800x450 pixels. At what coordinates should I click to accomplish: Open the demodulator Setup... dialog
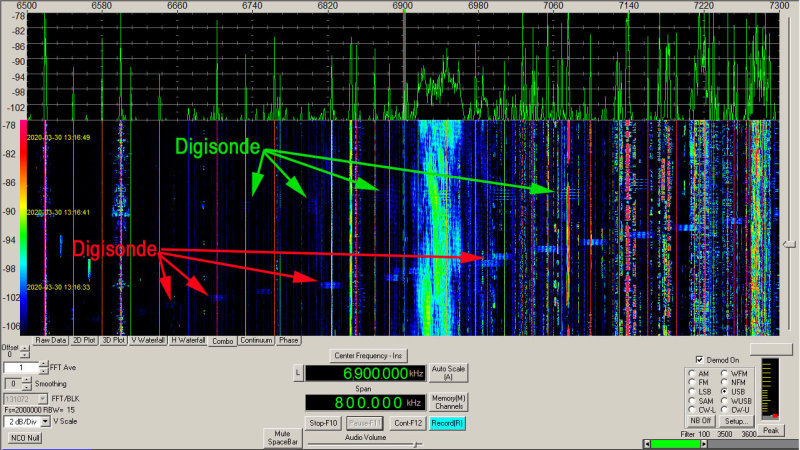tap(736, 421)
